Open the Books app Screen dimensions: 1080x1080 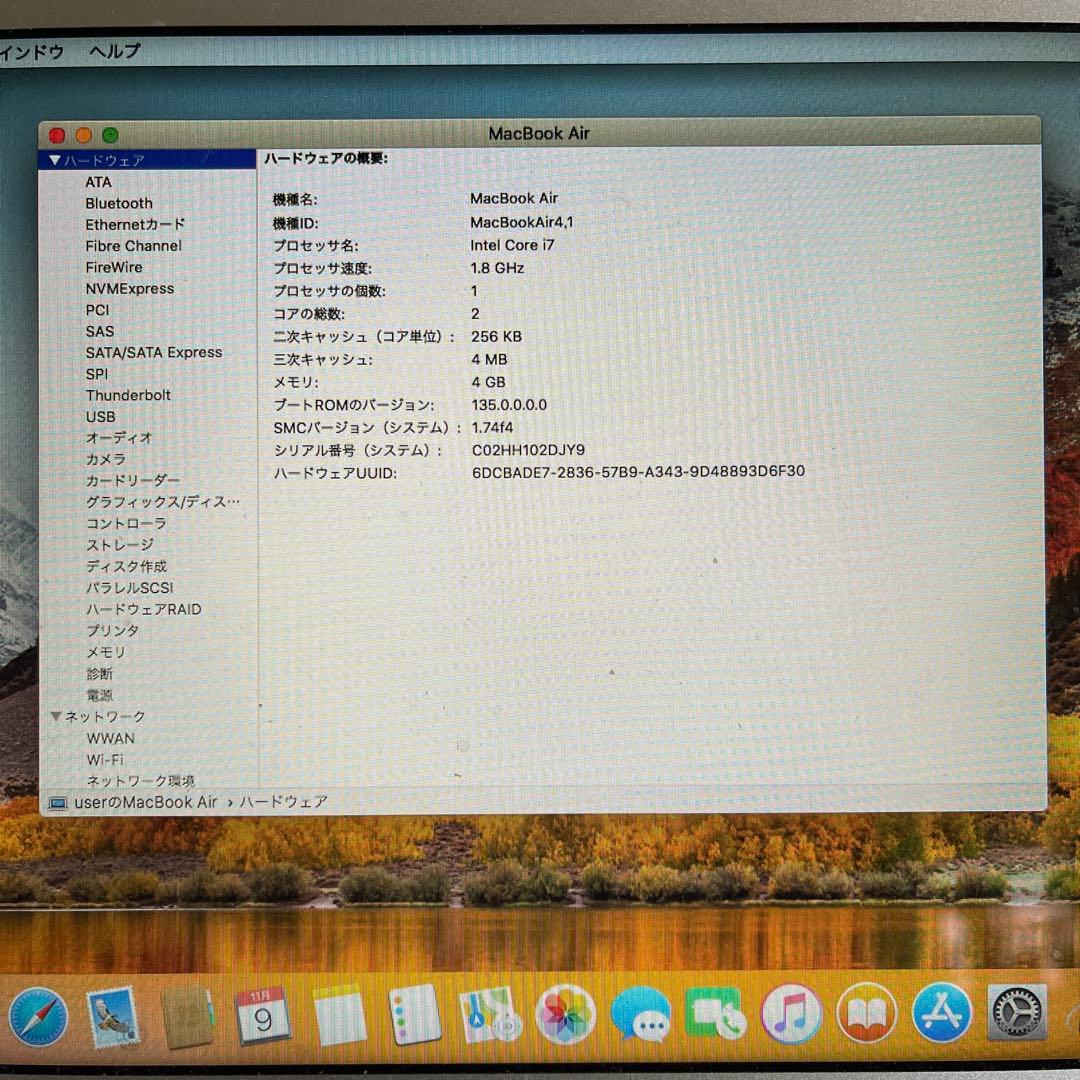click(x=865, y=1015)
